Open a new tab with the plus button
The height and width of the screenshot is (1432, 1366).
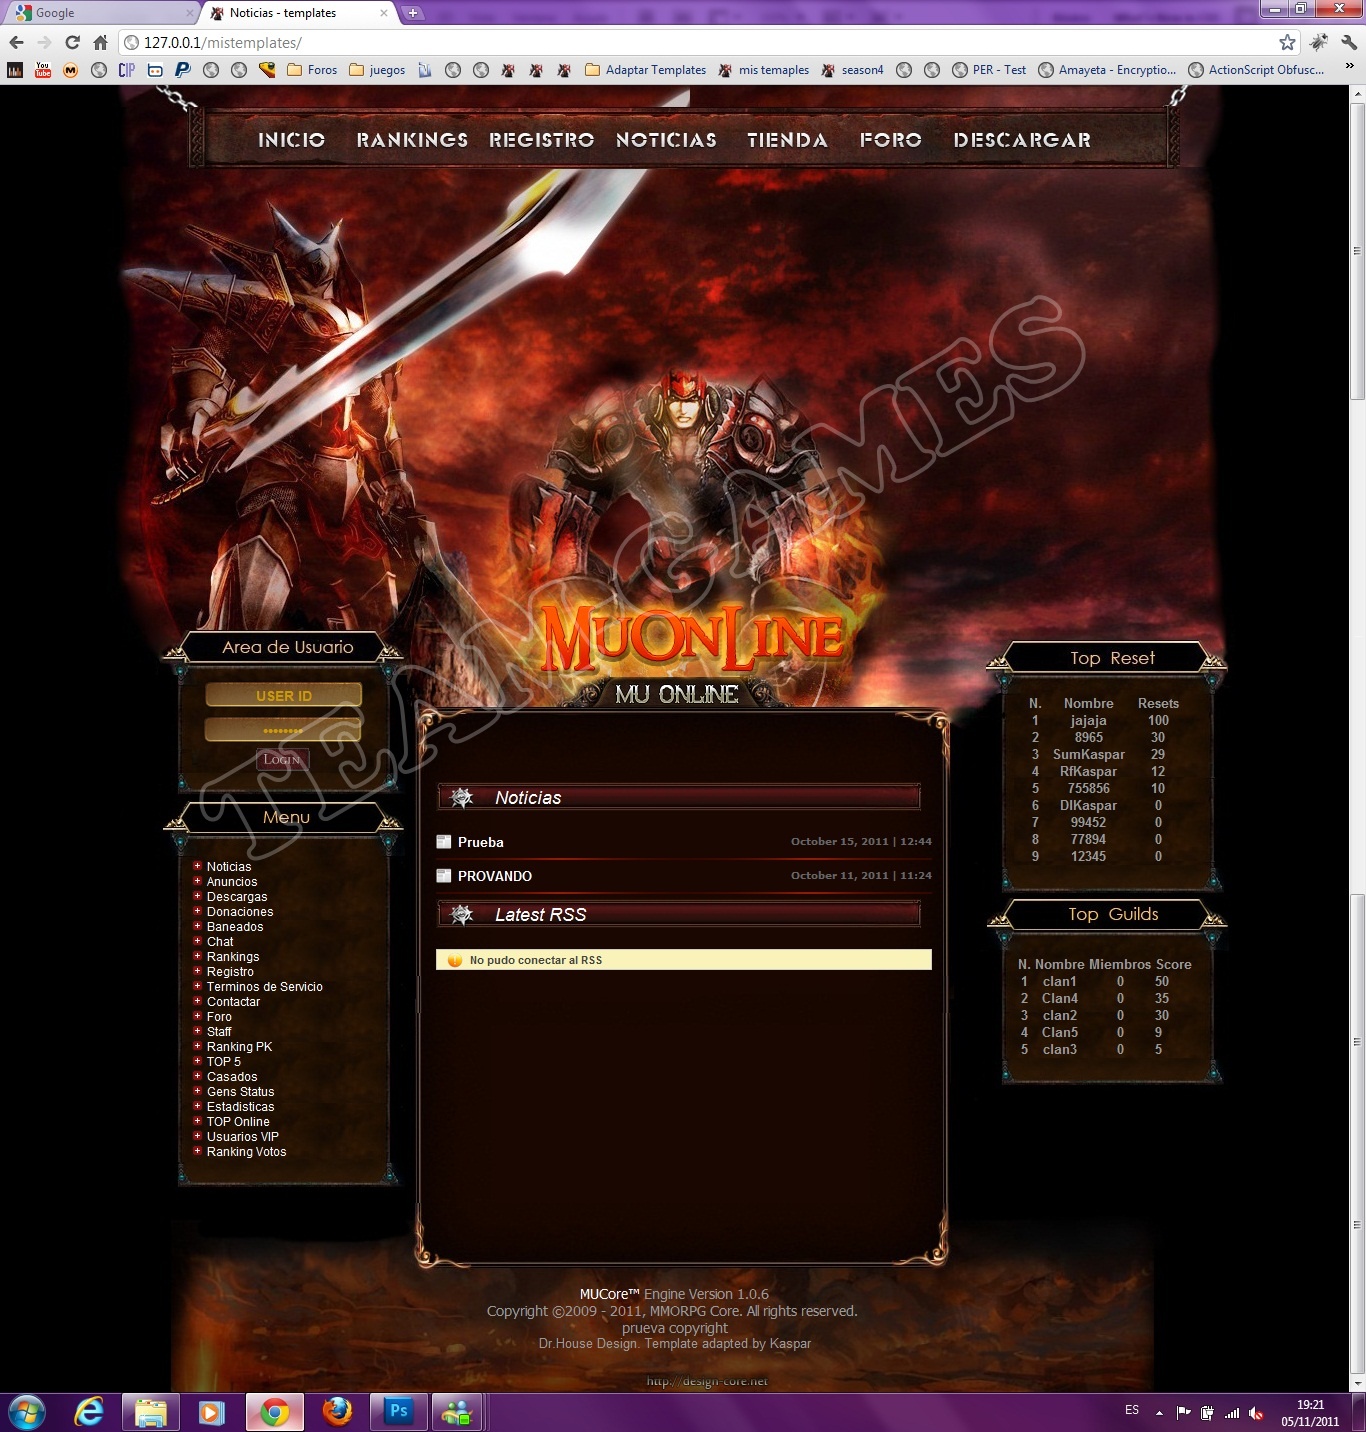point(412,13)
